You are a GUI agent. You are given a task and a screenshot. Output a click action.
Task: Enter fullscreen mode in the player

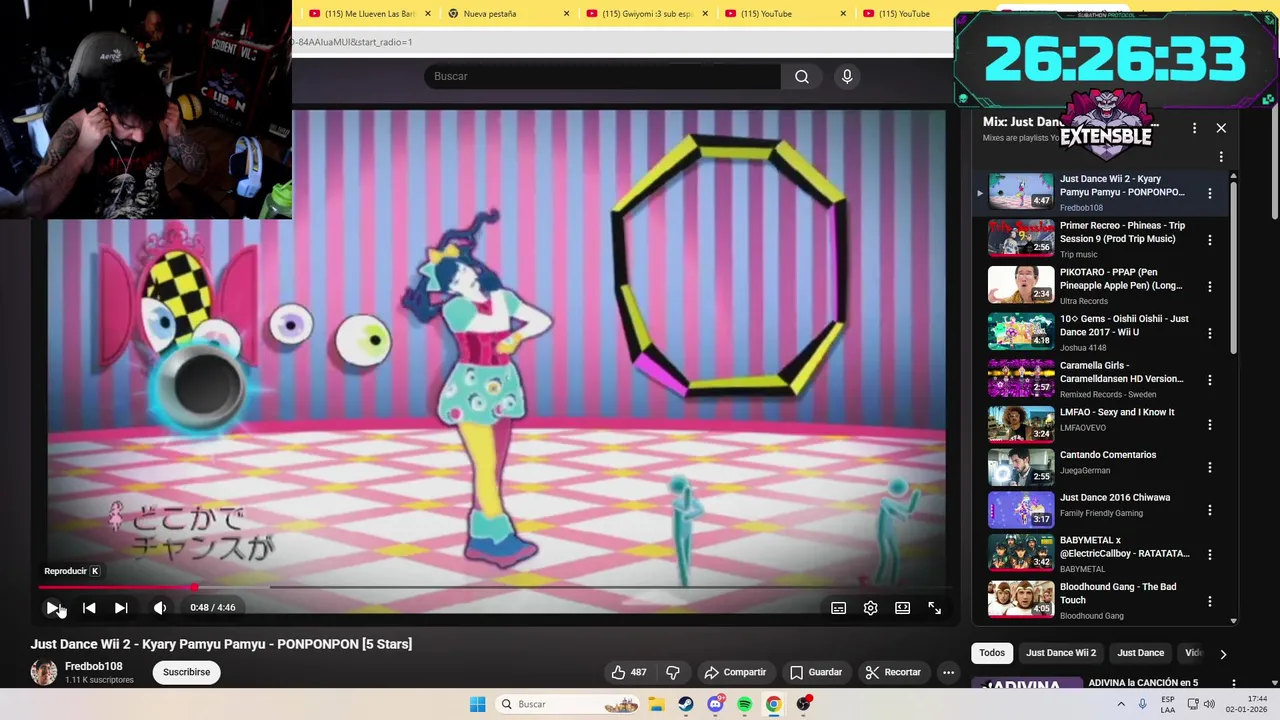tap(935, 608)
